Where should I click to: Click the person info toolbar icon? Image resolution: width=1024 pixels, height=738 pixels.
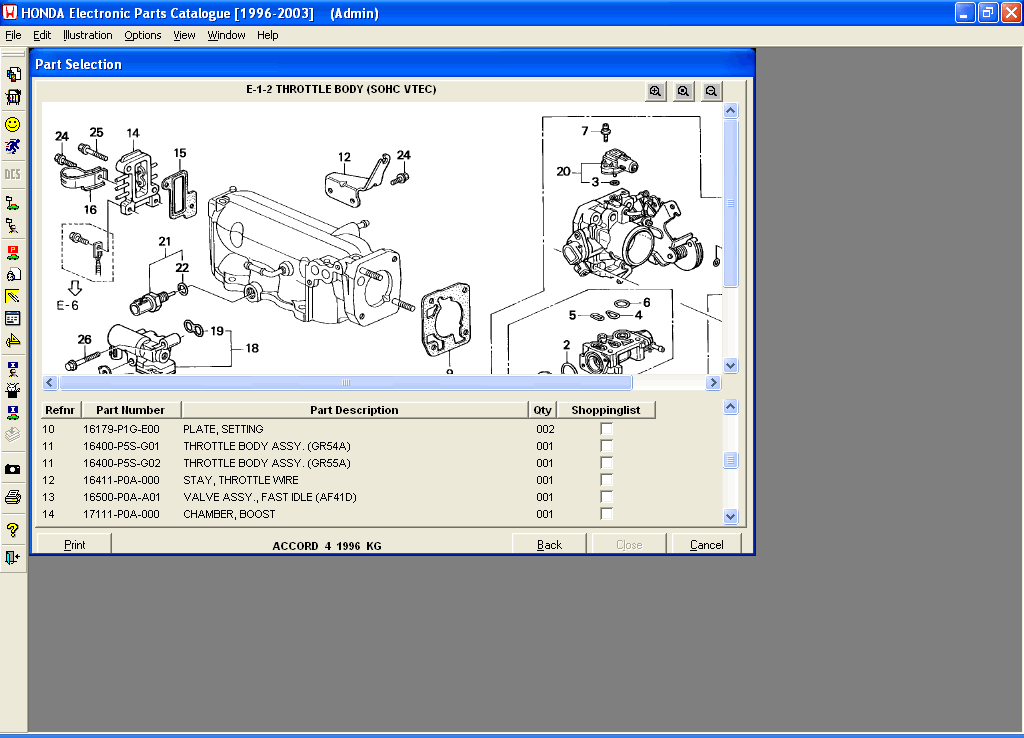click(13, 369)
